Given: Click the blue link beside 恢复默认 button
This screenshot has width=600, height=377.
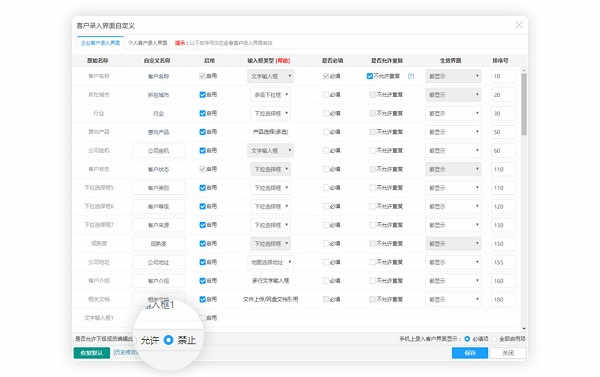Looking at the screenshot, I should tap(126, 352).
